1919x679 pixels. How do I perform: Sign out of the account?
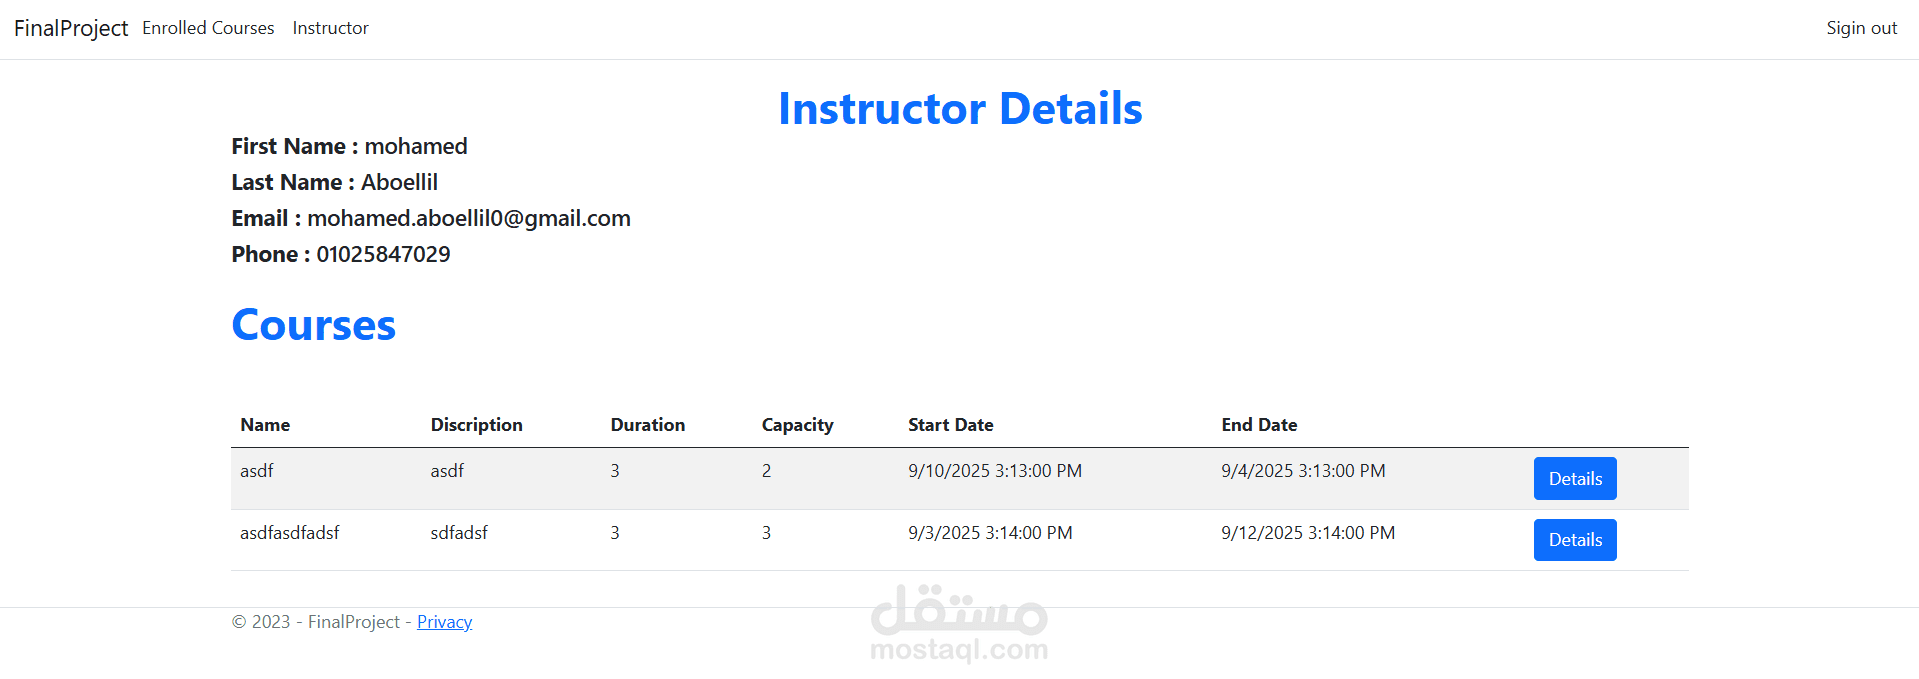[x=1861, y=28]
